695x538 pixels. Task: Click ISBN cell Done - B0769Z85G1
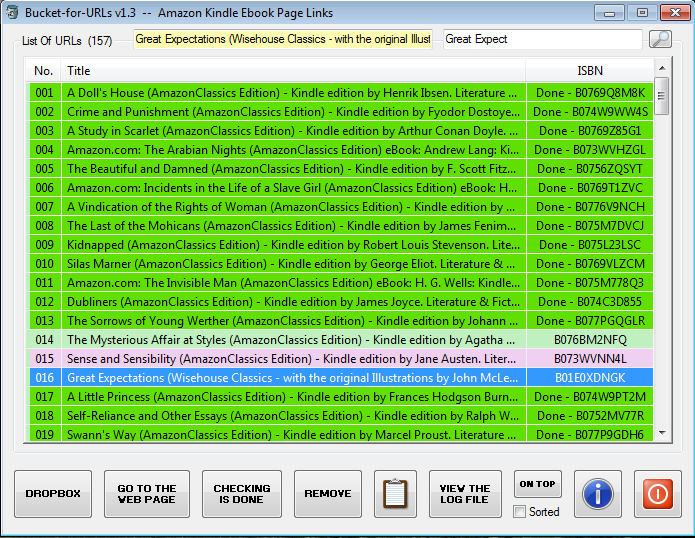click(x=590, y=131)
